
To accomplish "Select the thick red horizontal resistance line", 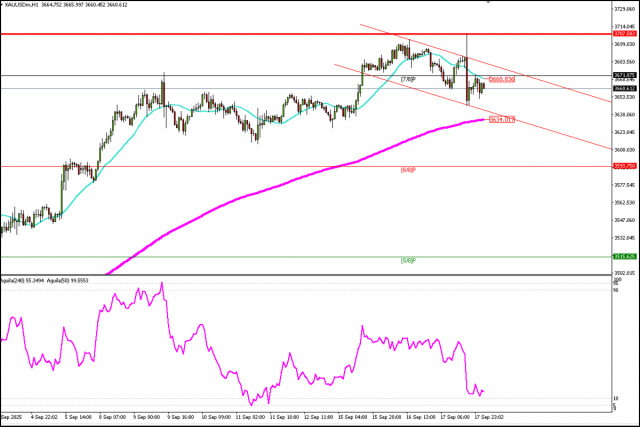I will tap(306, 34).
